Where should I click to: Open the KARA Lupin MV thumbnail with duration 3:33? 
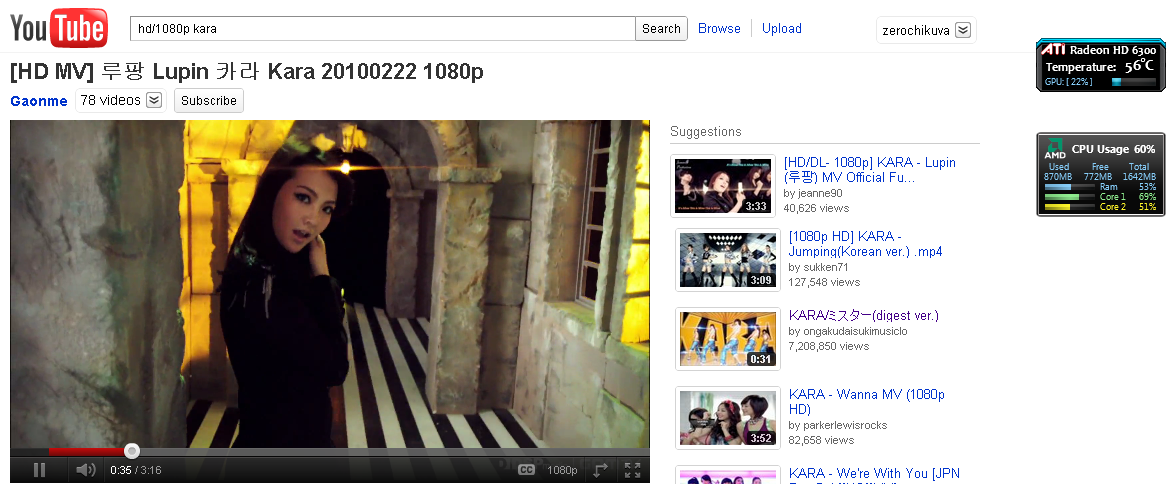[x=723, y=185]
